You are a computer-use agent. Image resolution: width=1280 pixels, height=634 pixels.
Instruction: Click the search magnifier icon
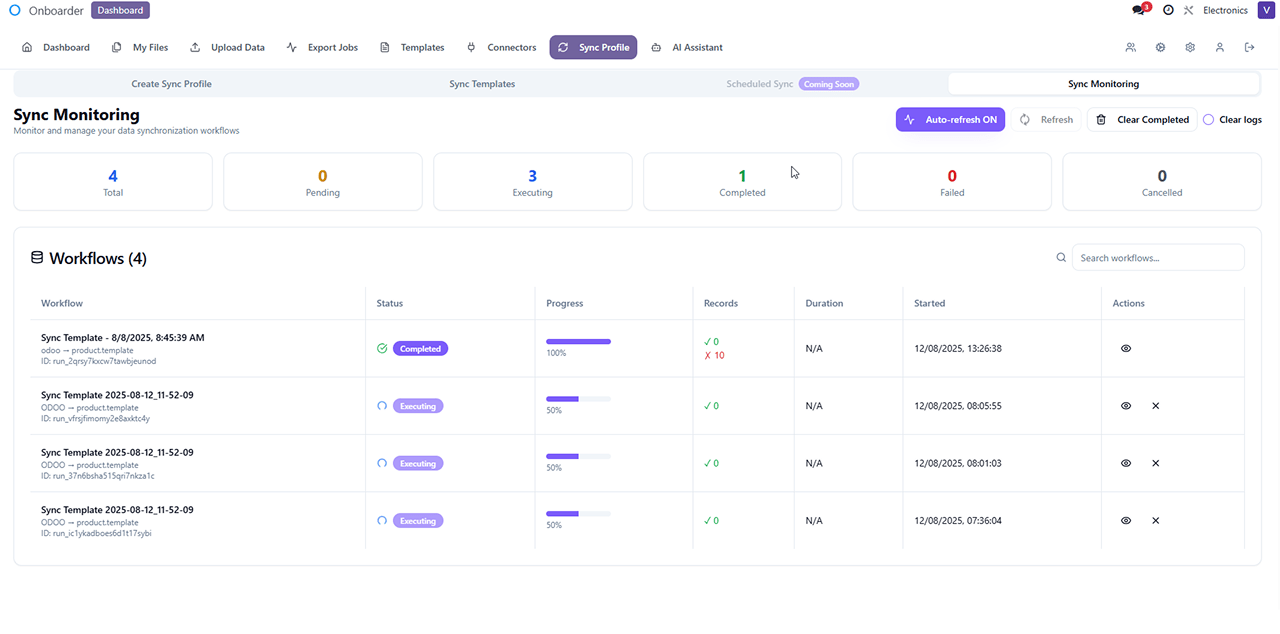[1061, 258]
